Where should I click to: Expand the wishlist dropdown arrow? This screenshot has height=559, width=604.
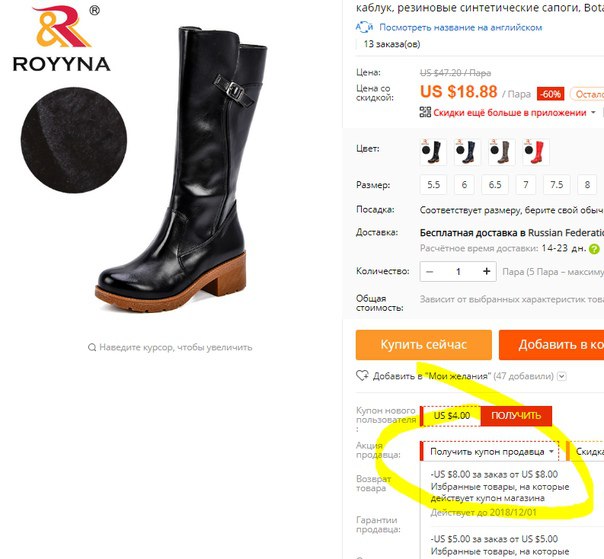click(x=562, y=376)
